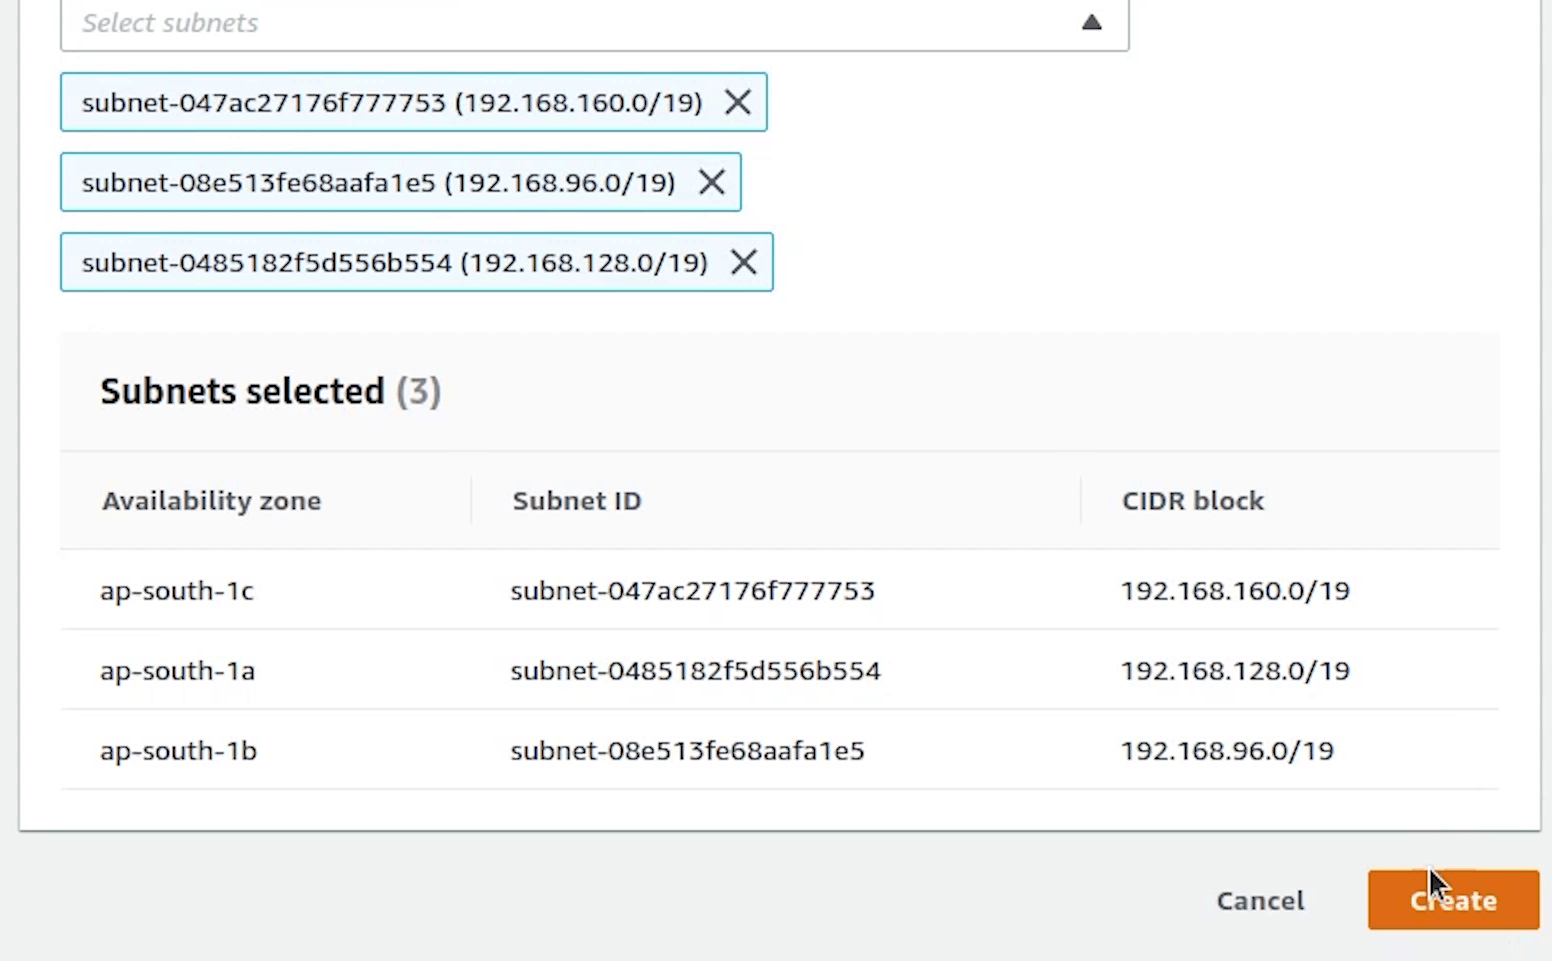Click the CIDR block column header
The width and height of the screenshot is (1552, 961).
click(1192, 500)
